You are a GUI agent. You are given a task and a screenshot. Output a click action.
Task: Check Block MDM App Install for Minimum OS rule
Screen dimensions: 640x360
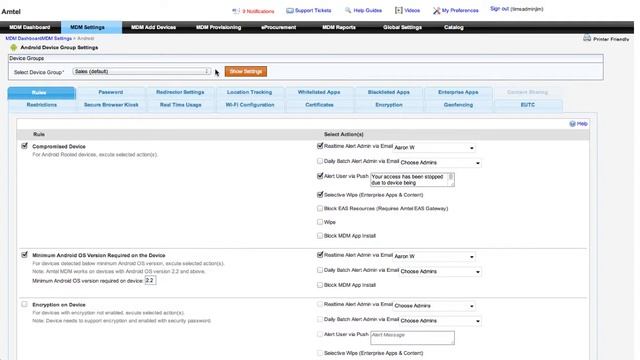pyautogui.click(x=320, y=285)
